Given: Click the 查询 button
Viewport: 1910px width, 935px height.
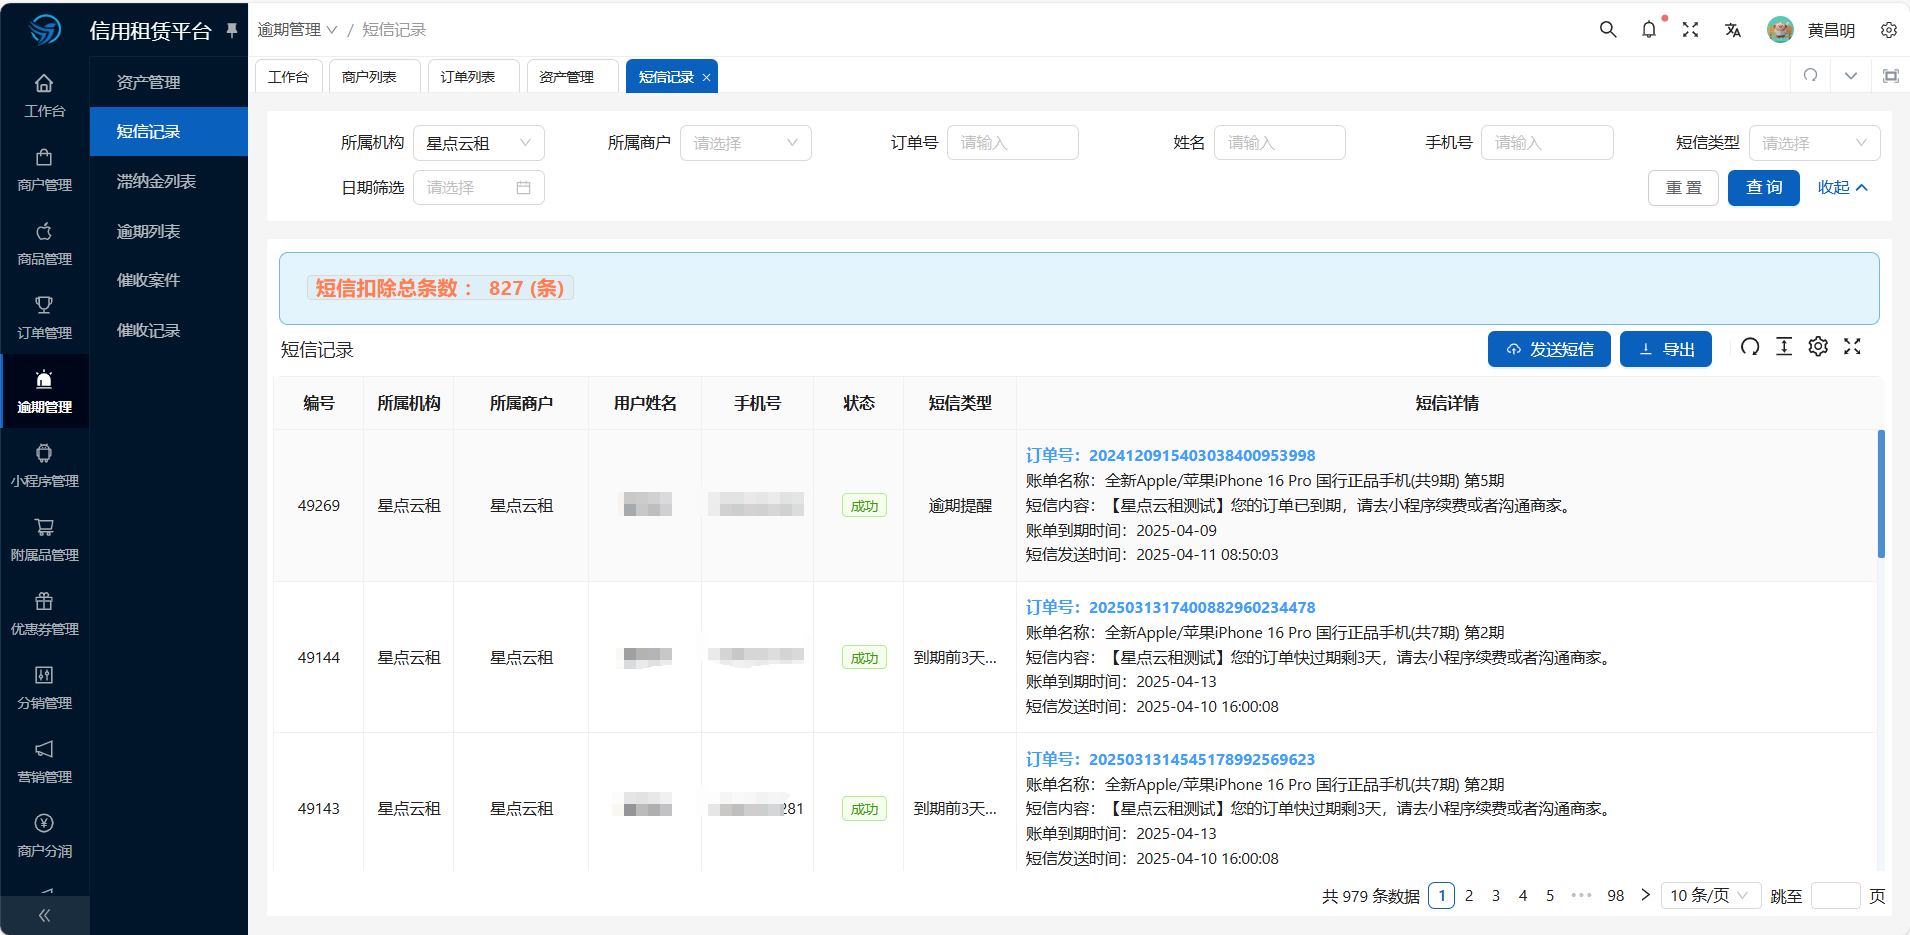Looking at the screenshot, I should (x=1764, y=187).
